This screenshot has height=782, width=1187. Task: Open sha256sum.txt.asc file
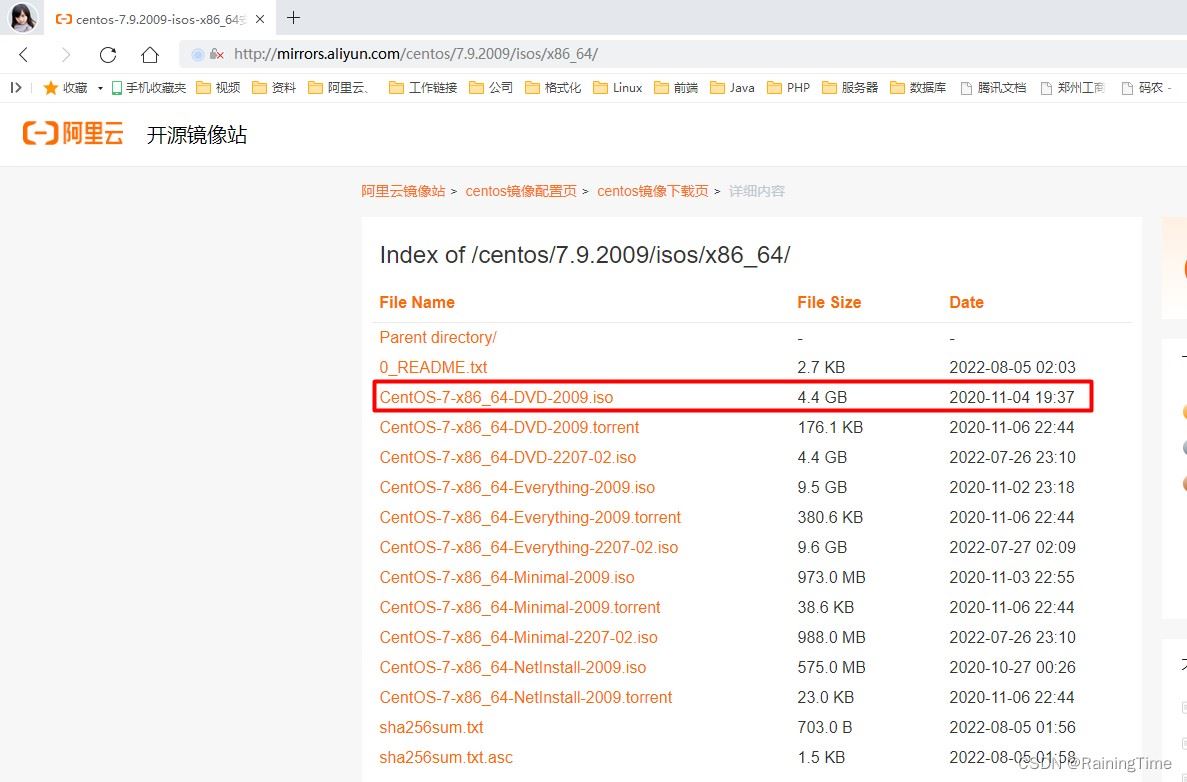[x=446, y=758]
